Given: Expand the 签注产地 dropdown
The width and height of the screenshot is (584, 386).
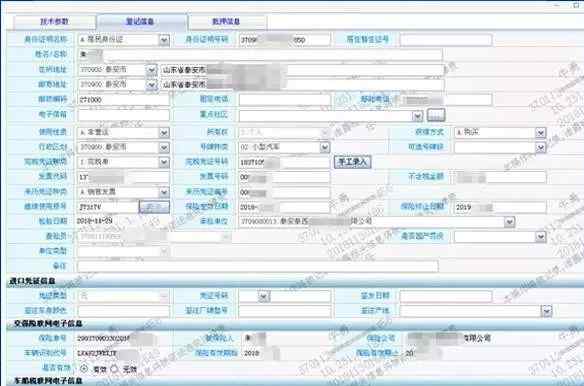Looking at the screenshot, I should [x=546, y=311].
